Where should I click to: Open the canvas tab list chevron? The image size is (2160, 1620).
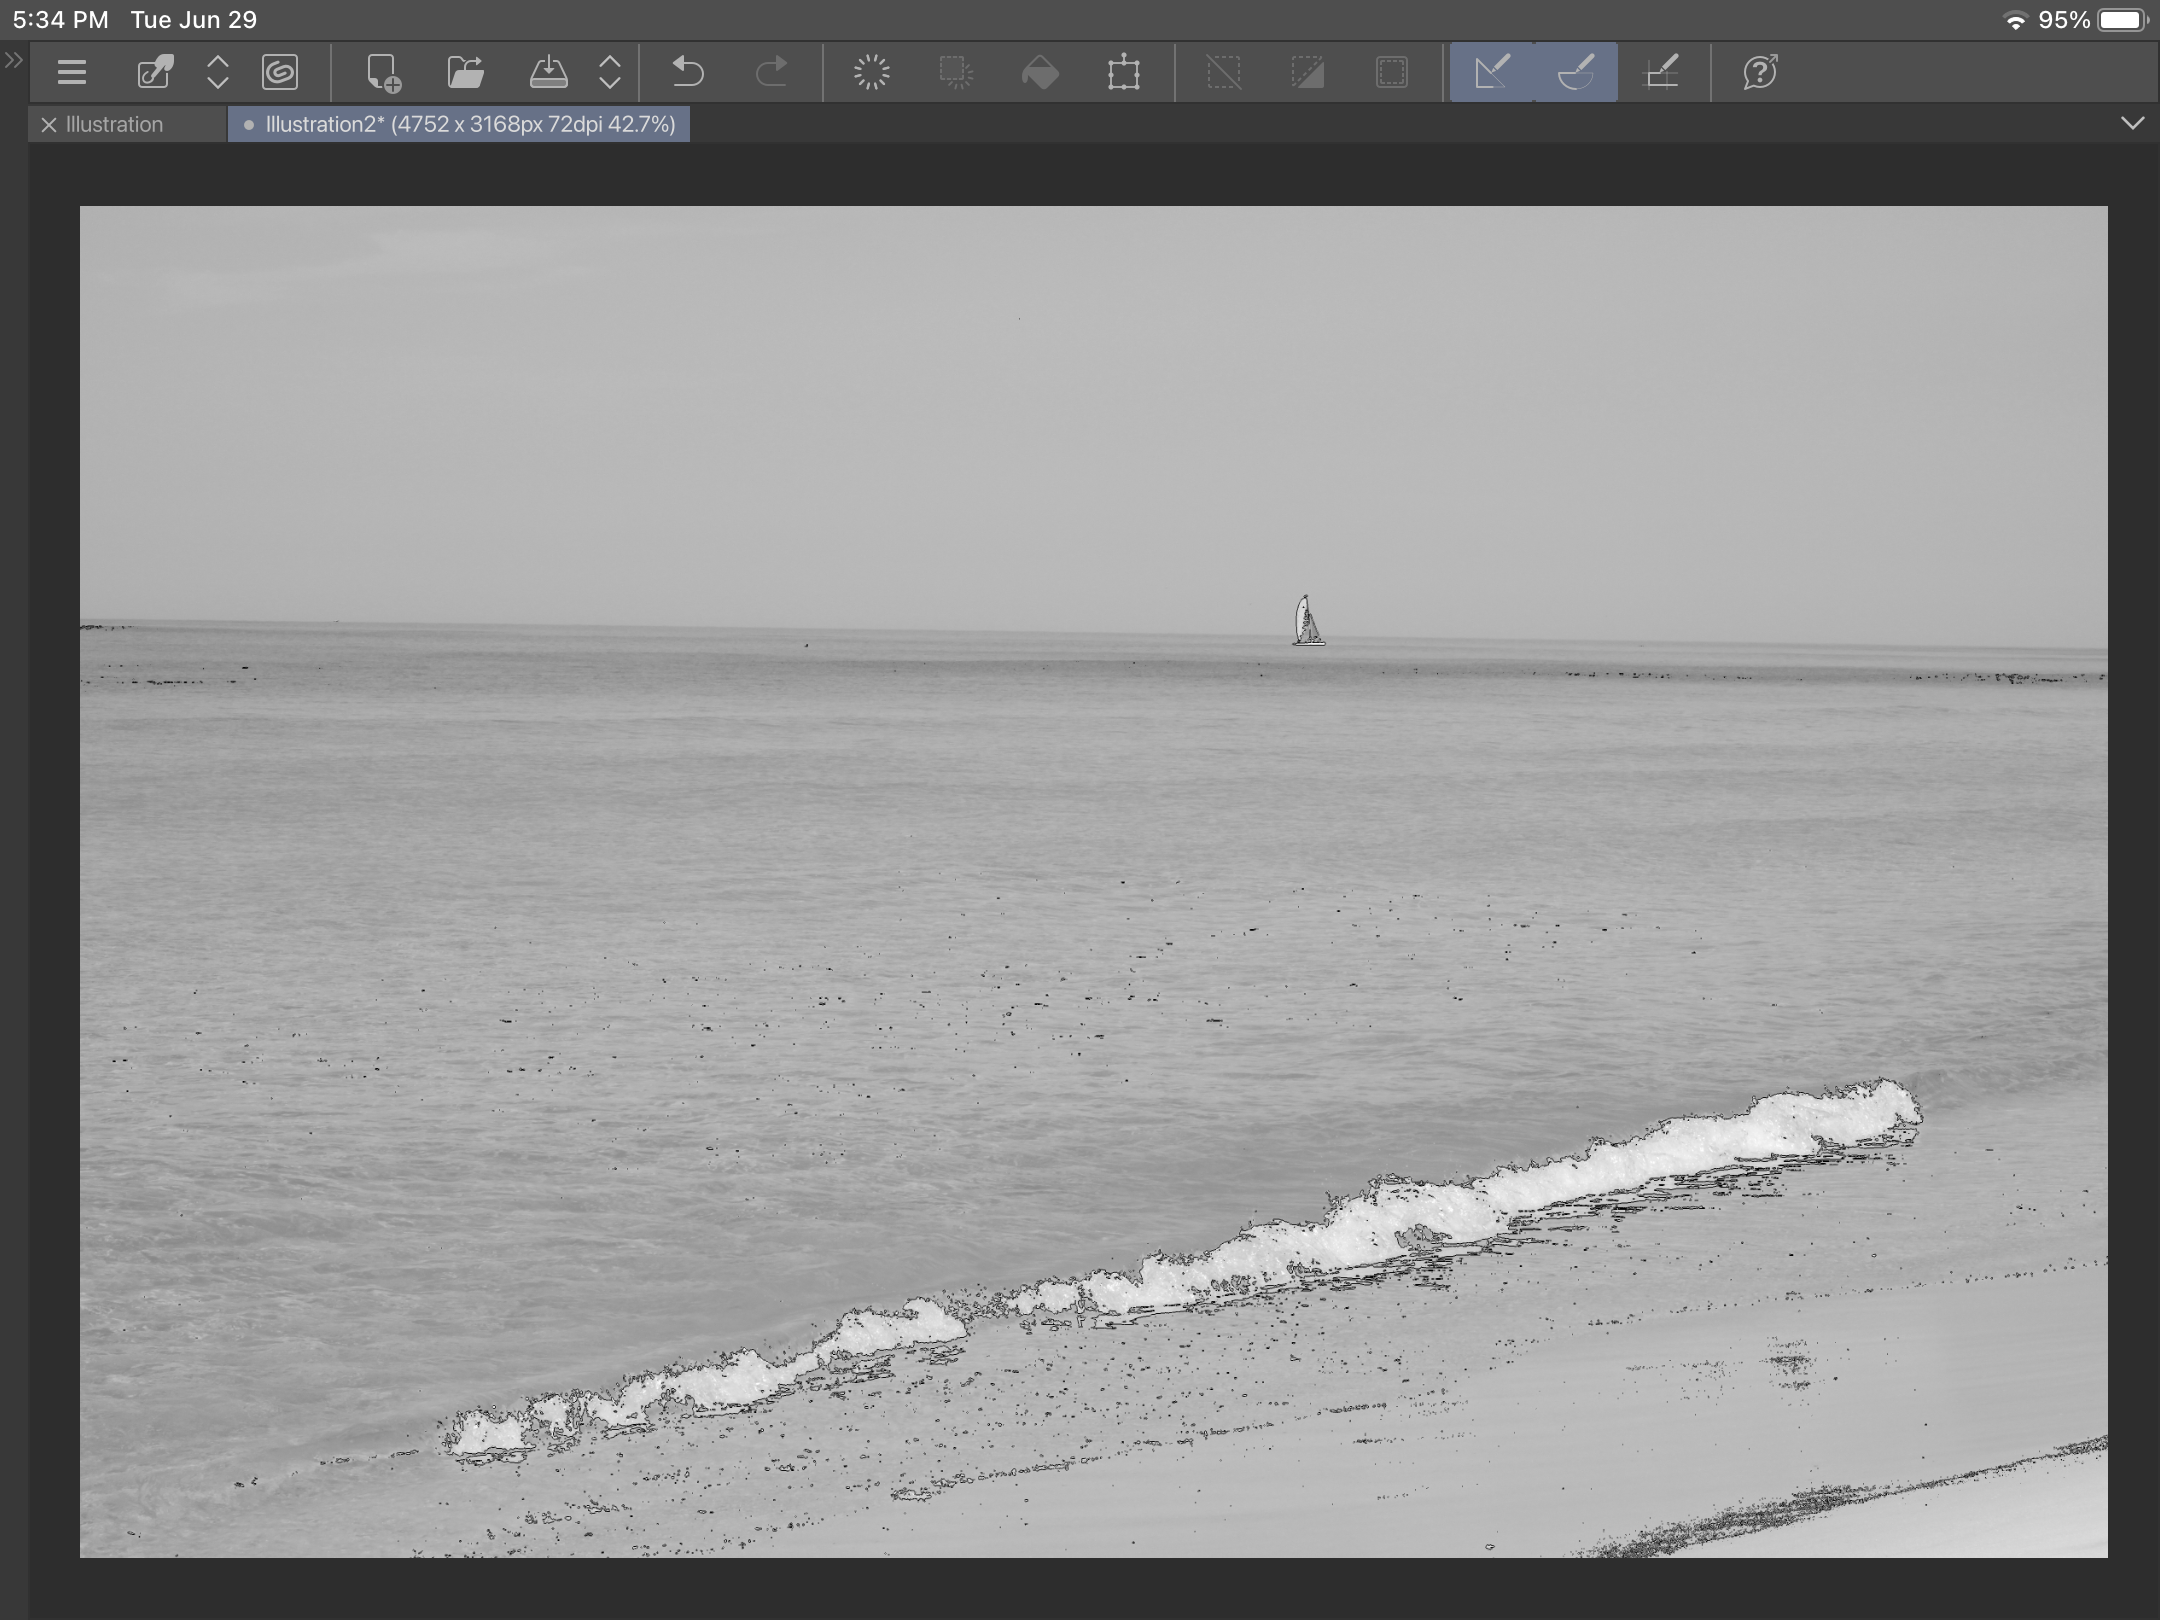pos(2133,124)
